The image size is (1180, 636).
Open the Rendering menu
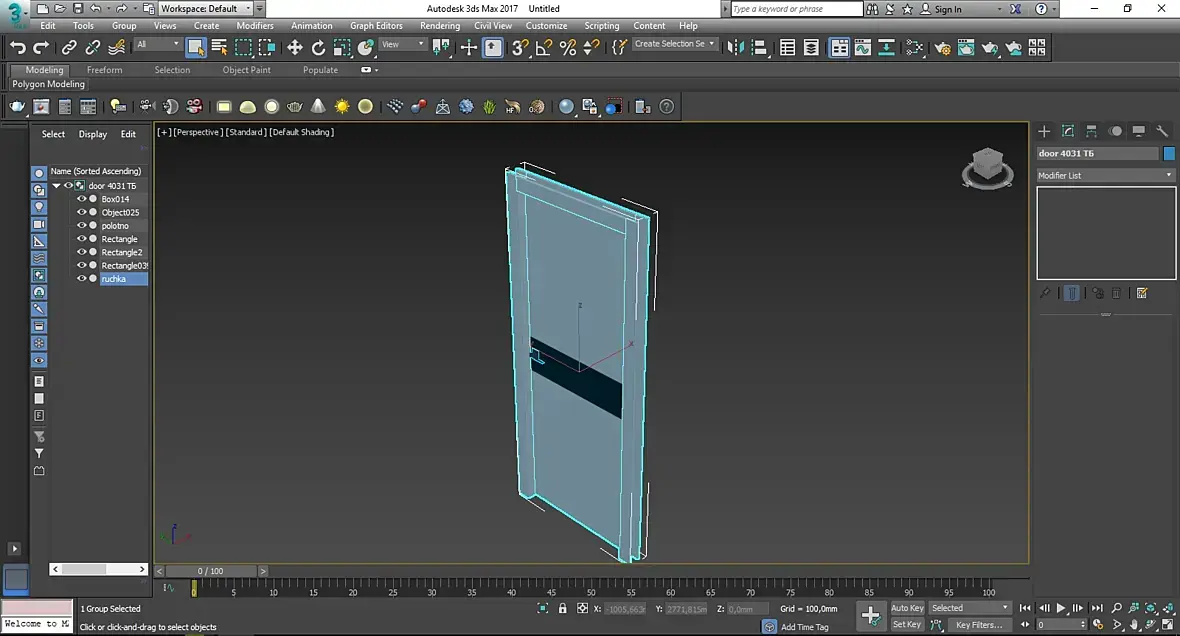click(x=439, y=26)
